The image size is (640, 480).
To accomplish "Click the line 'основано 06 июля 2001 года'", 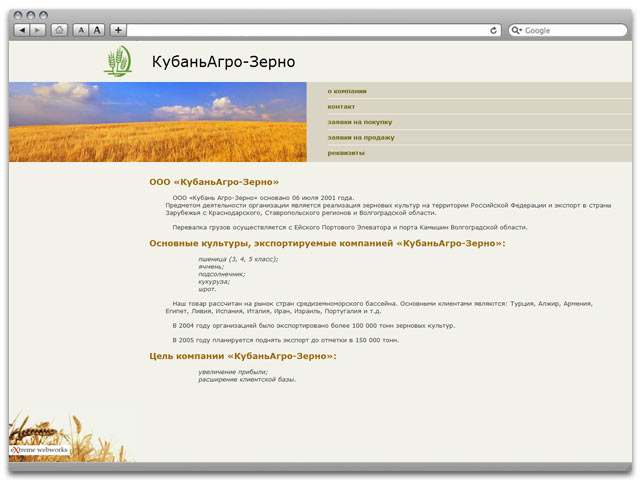I will [263, 198].
